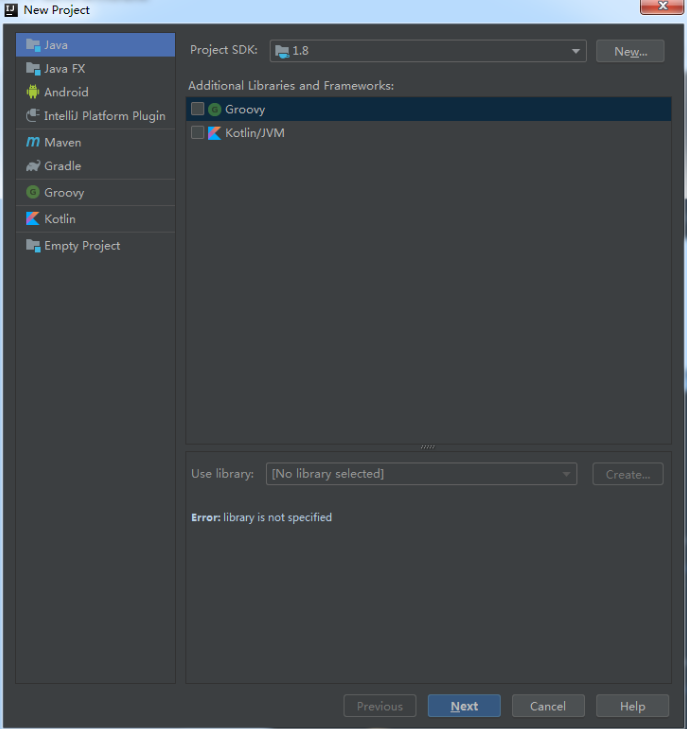
Task: Click the SDK folder icon in the Project SDK field
Action: pos(282,51)
